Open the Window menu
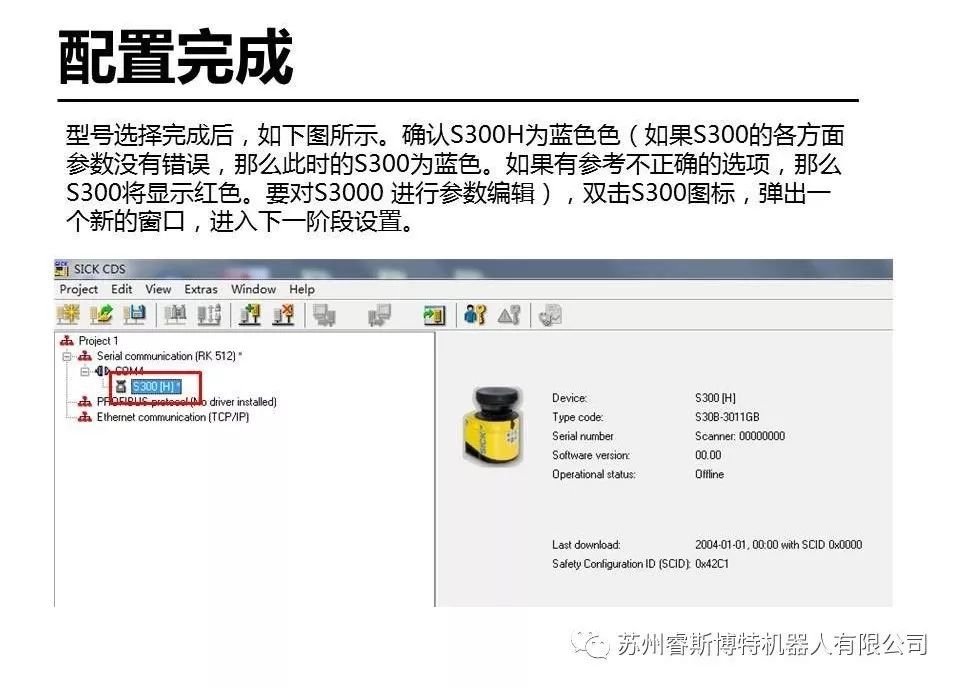Screen dimensions: 954x687 coord(253,289)
